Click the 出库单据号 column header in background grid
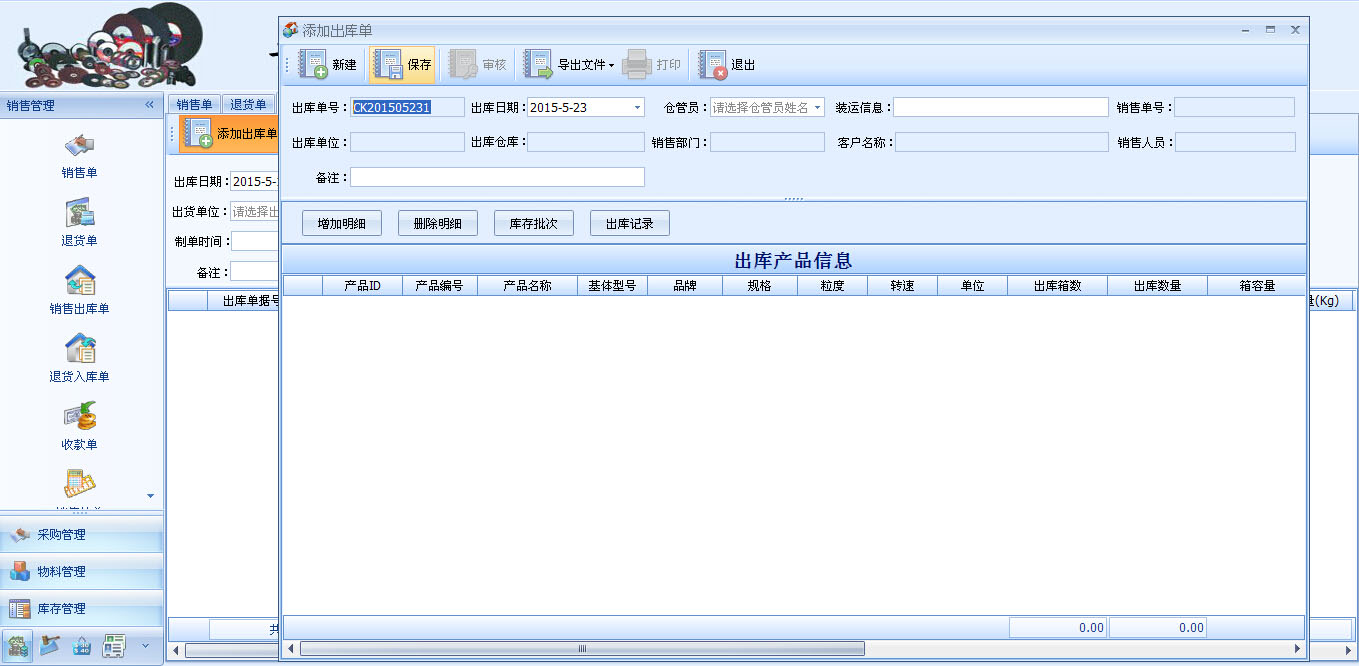Screen dimensions: 1359x666 click(x=243, y=300)
